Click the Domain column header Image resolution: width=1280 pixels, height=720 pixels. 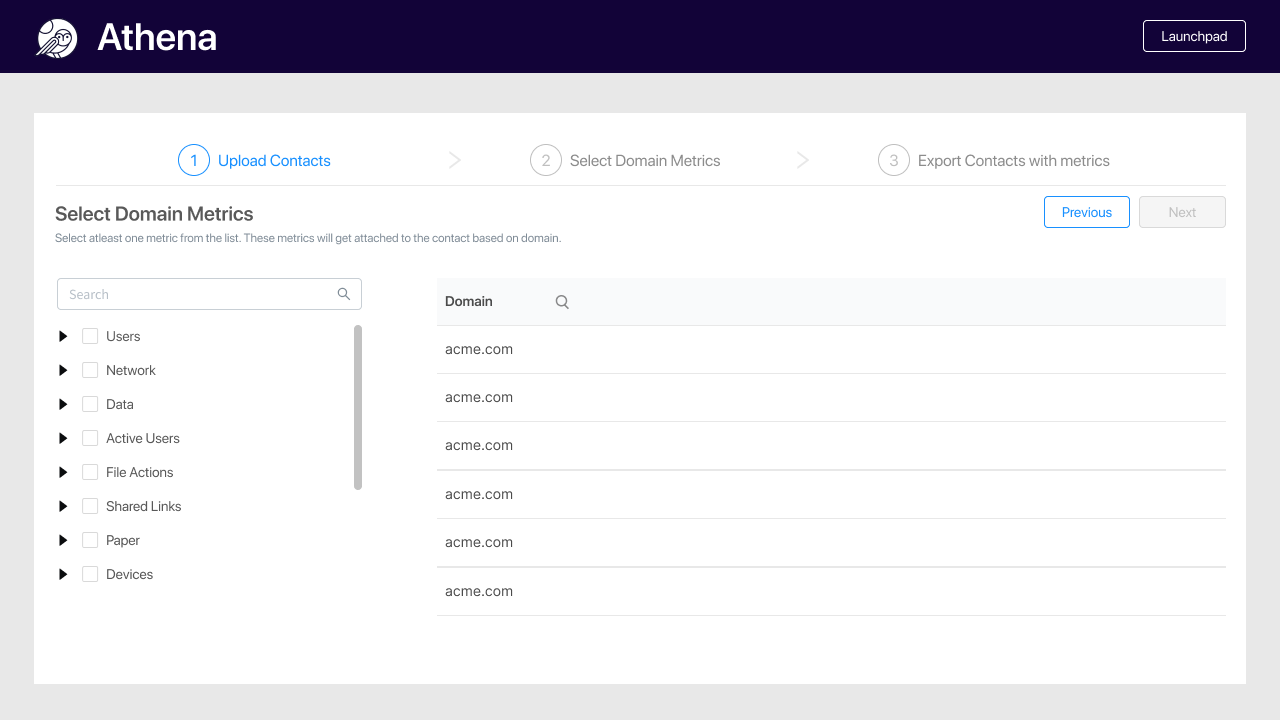[469, 301]
